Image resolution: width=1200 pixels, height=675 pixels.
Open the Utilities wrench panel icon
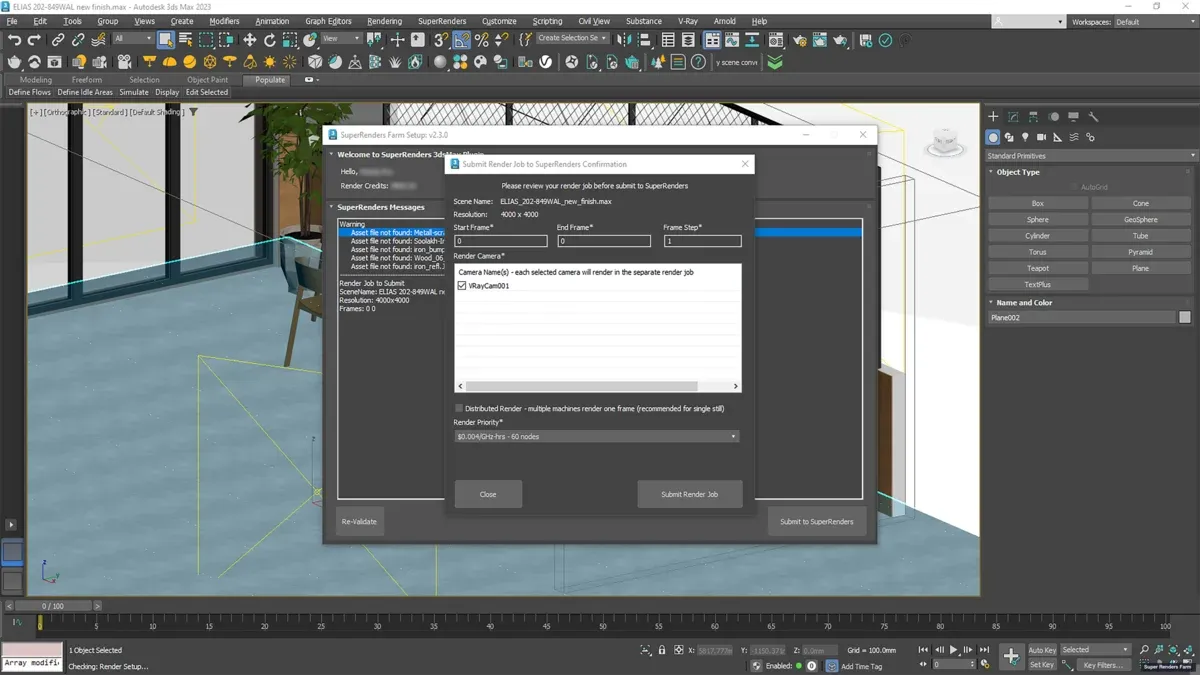tap(1093, 117)
